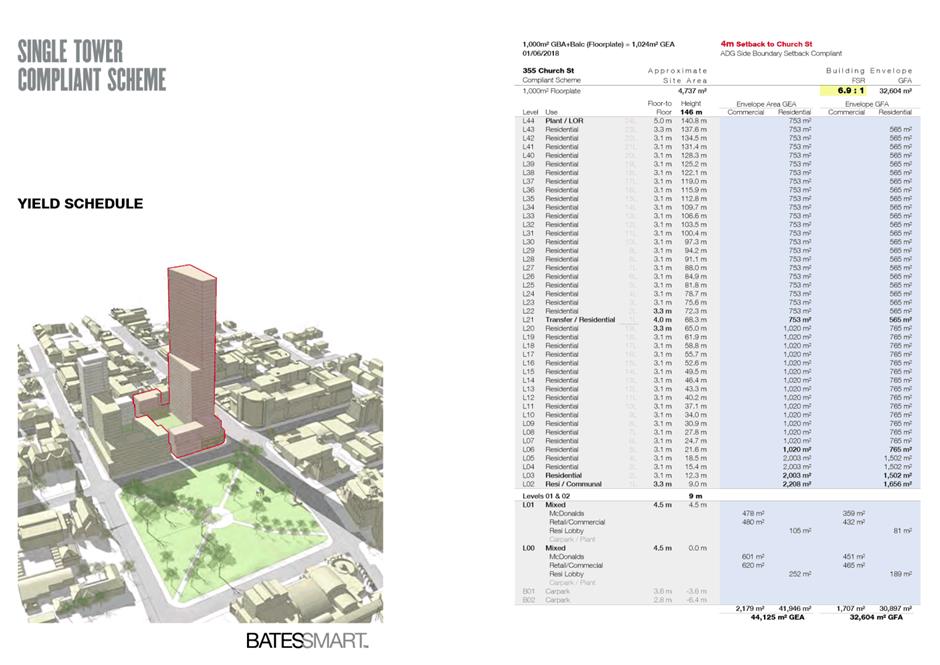Image resolution: width=940 pixels, height=665 pixels.
Task: Click the residential GEA subtotal '41,946 m²'
Action: click(x=795, y=609)
